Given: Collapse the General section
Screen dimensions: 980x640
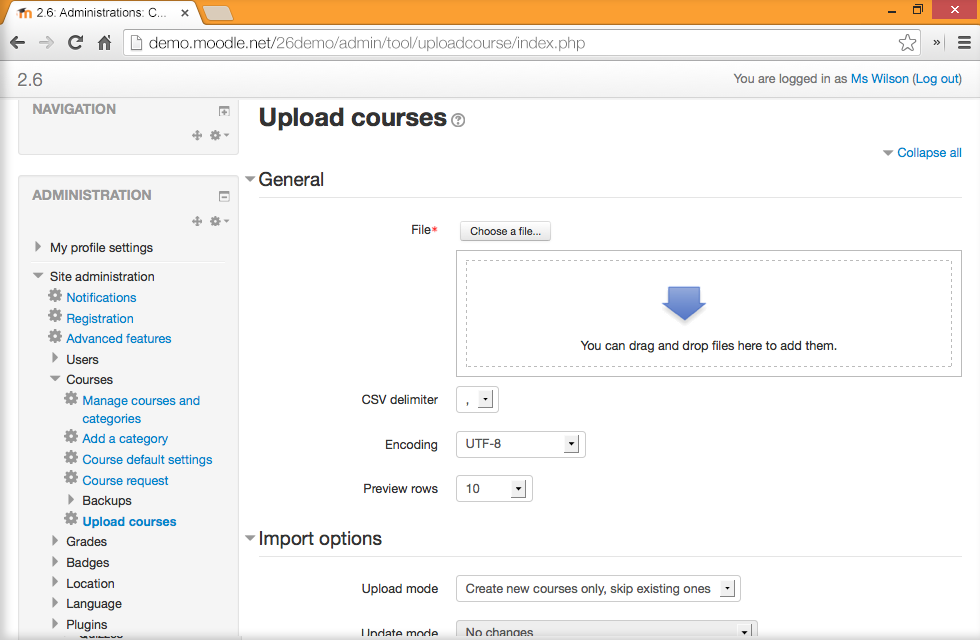Looking at the screenshot, I should (x=290, y=180).
